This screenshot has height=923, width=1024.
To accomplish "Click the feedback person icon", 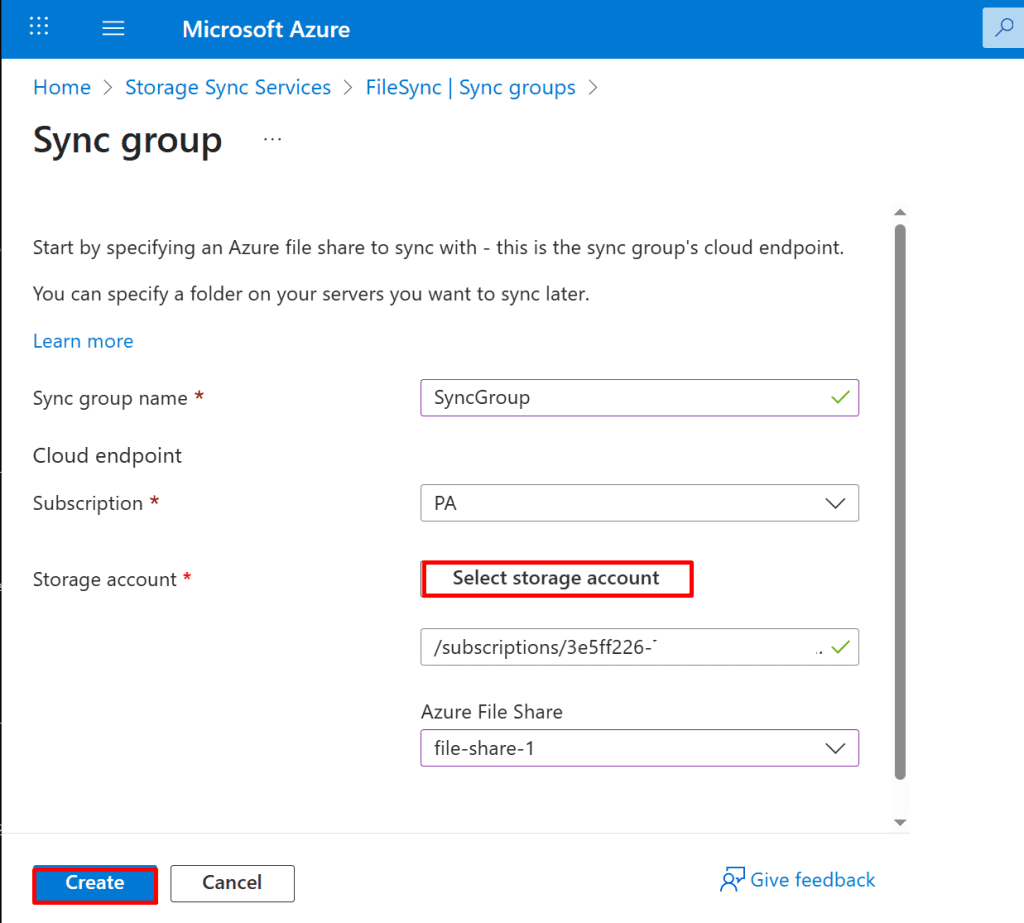I will click(732, 880).
